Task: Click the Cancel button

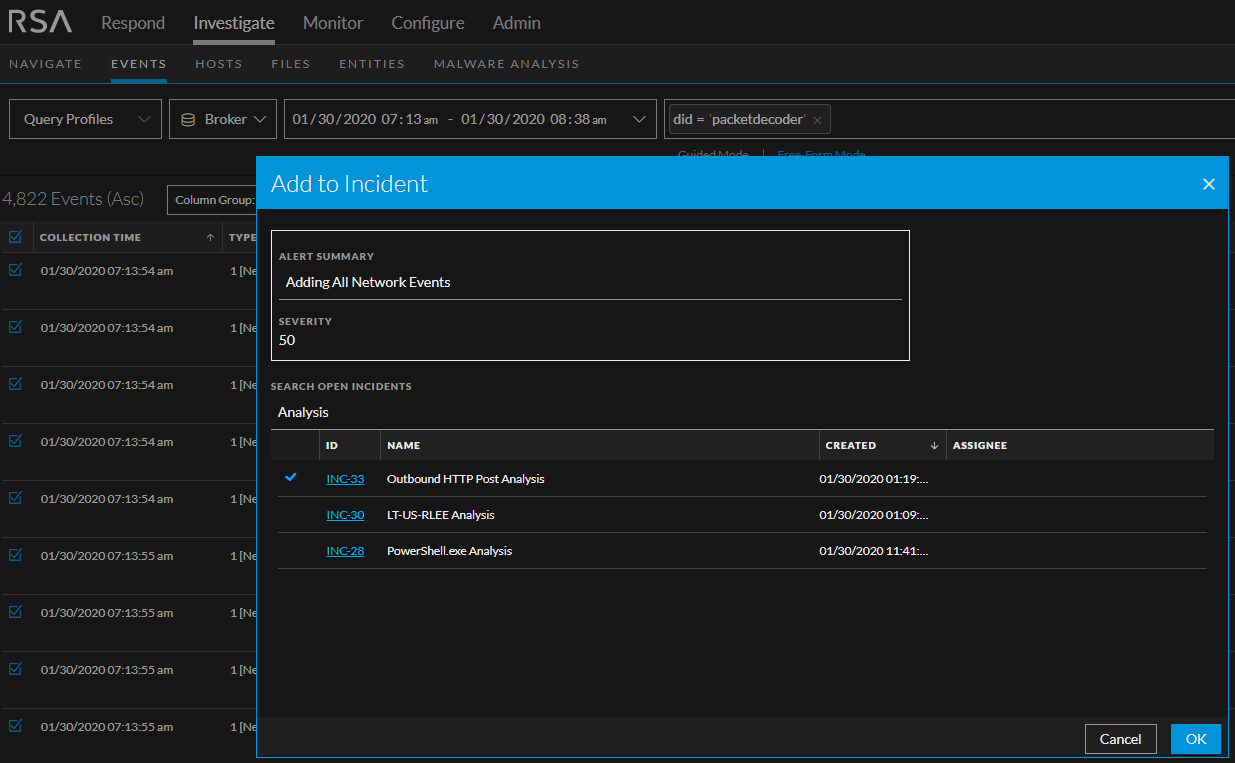Action: click(x=1120, y=739)
